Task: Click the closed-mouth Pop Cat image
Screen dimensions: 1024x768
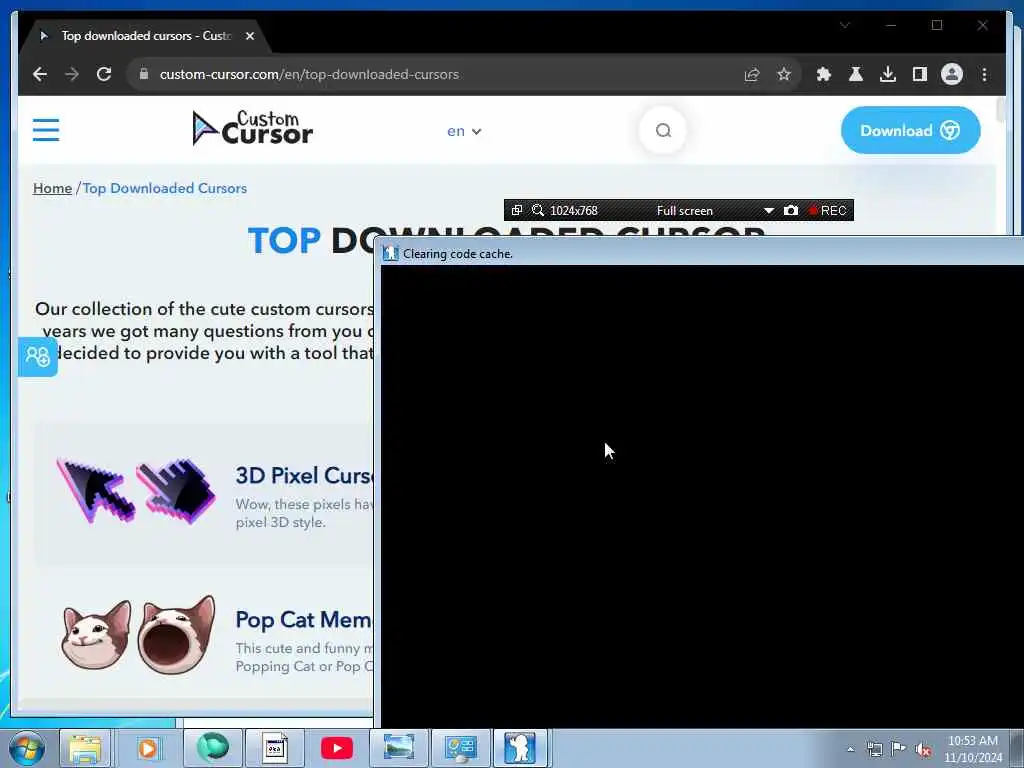Action: (x=96, y=635)
